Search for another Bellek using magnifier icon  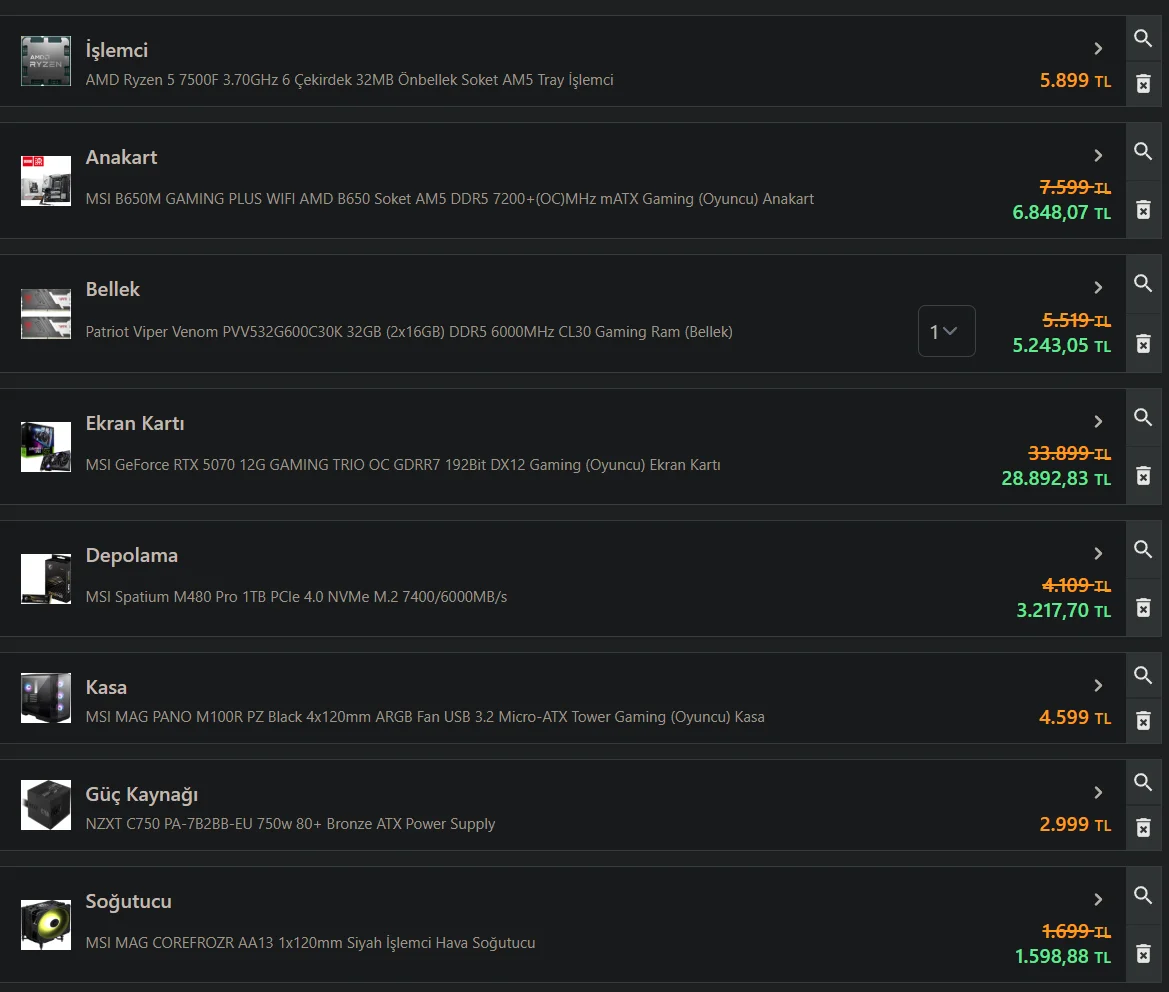click(x=1143, y=283)
